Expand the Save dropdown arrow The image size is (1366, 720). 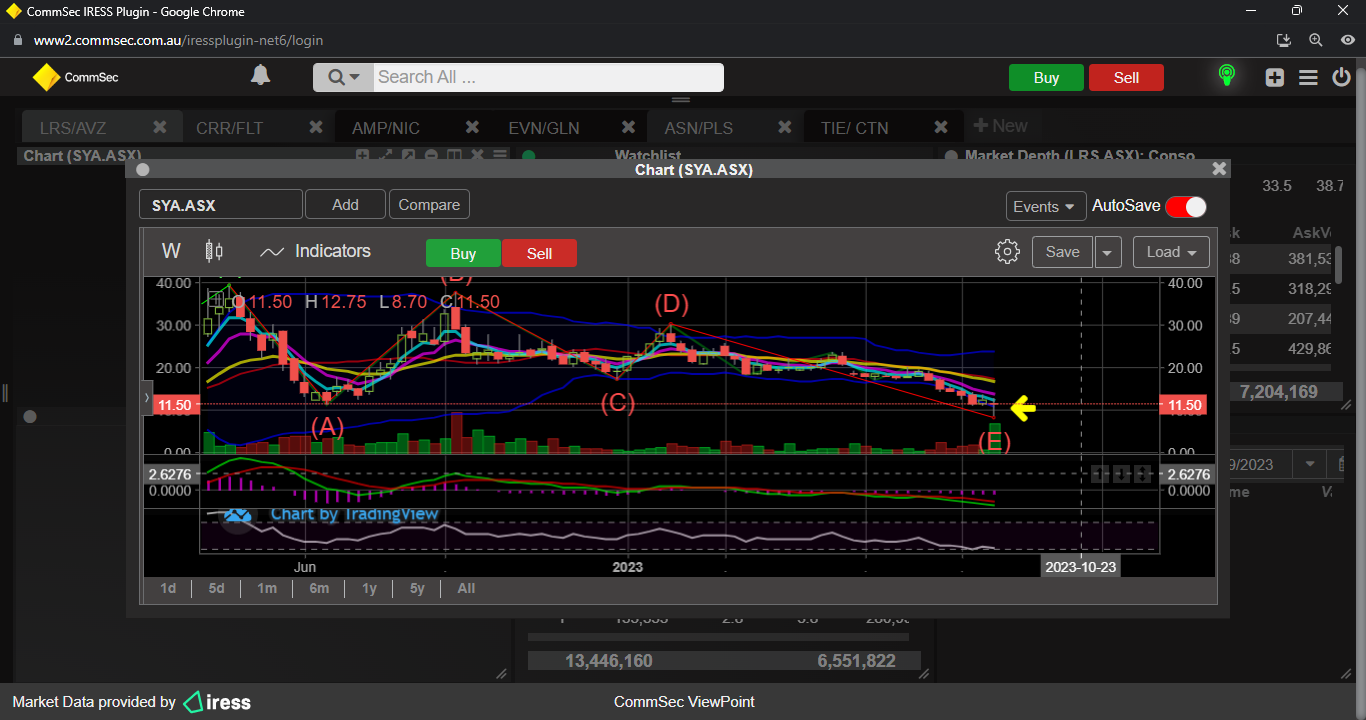click(x=1108, y=252)
